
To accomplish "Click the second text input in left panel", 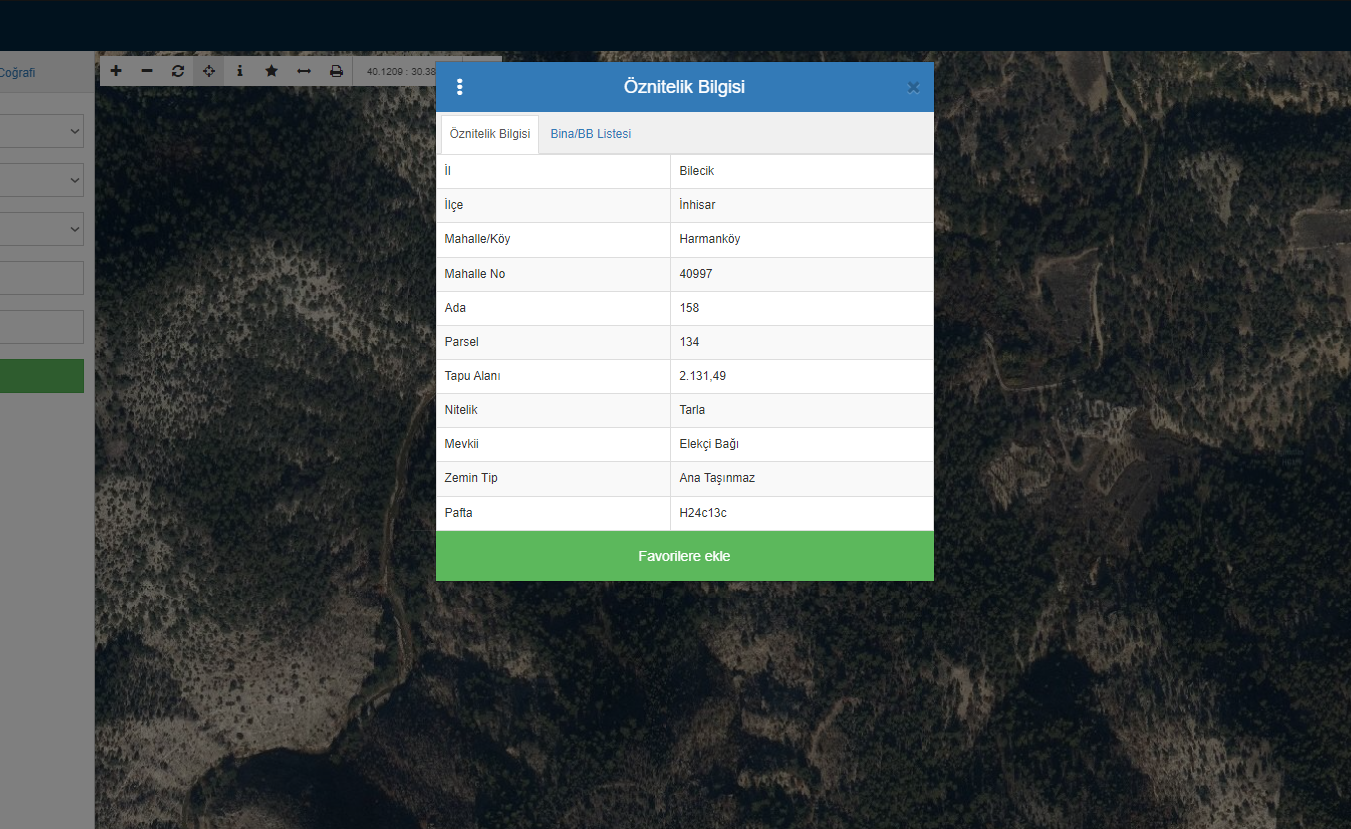I will coord(42,327).
